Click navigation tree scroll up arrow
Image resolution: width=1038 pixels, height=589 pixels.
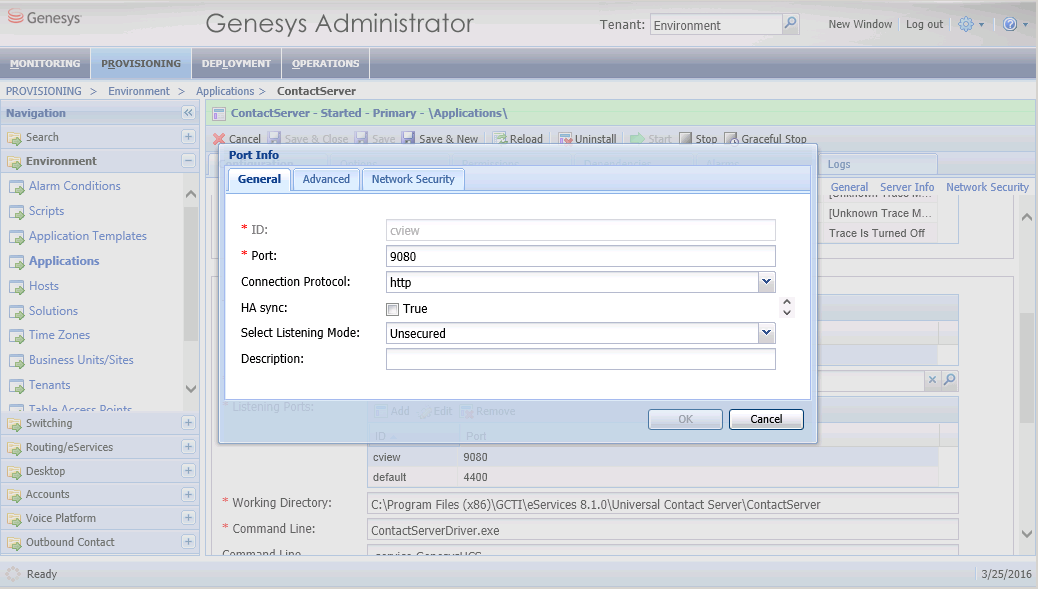(191, 194)
